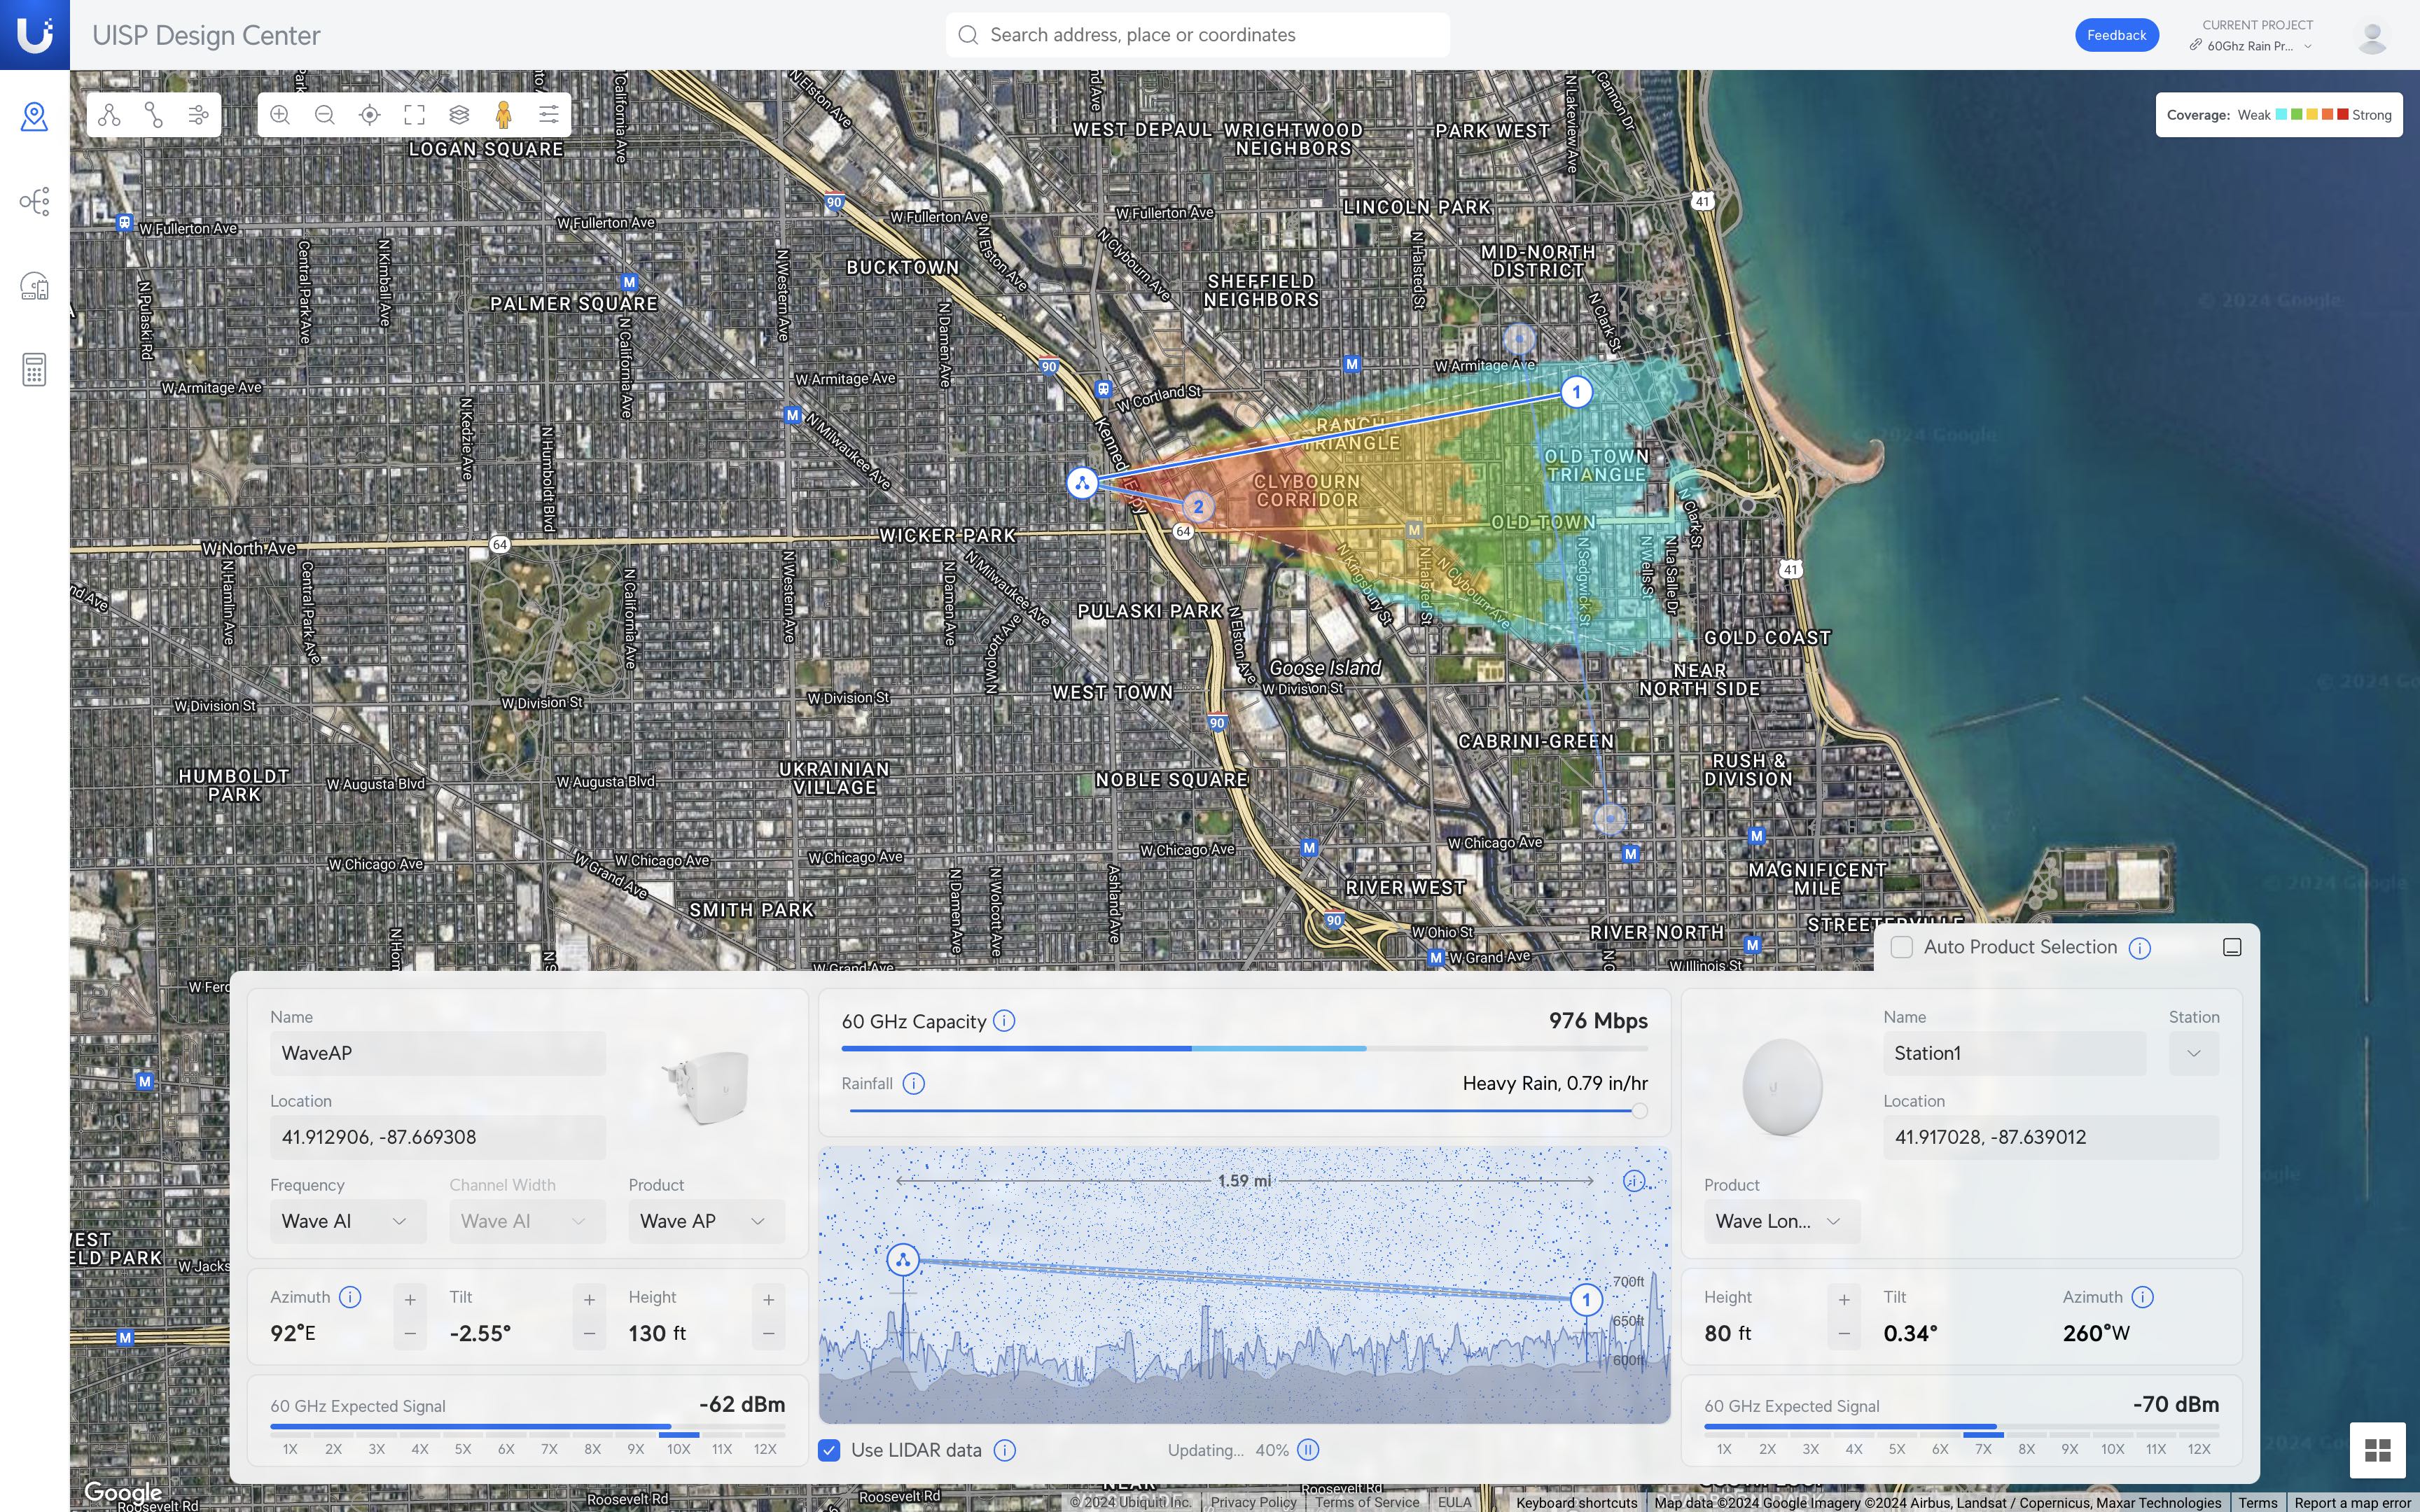The height and width of the screenshot is (1512, 2420).
Task: Open the grid view button
Action: pyautogui.click(x=2378, y=1450)
